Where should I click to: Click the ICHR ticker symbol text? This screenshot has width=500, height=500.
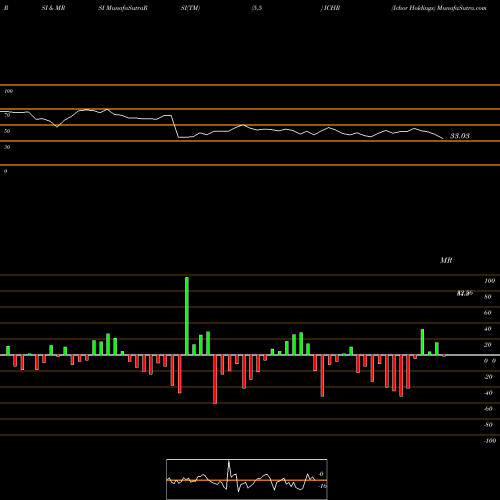point(332,8)
